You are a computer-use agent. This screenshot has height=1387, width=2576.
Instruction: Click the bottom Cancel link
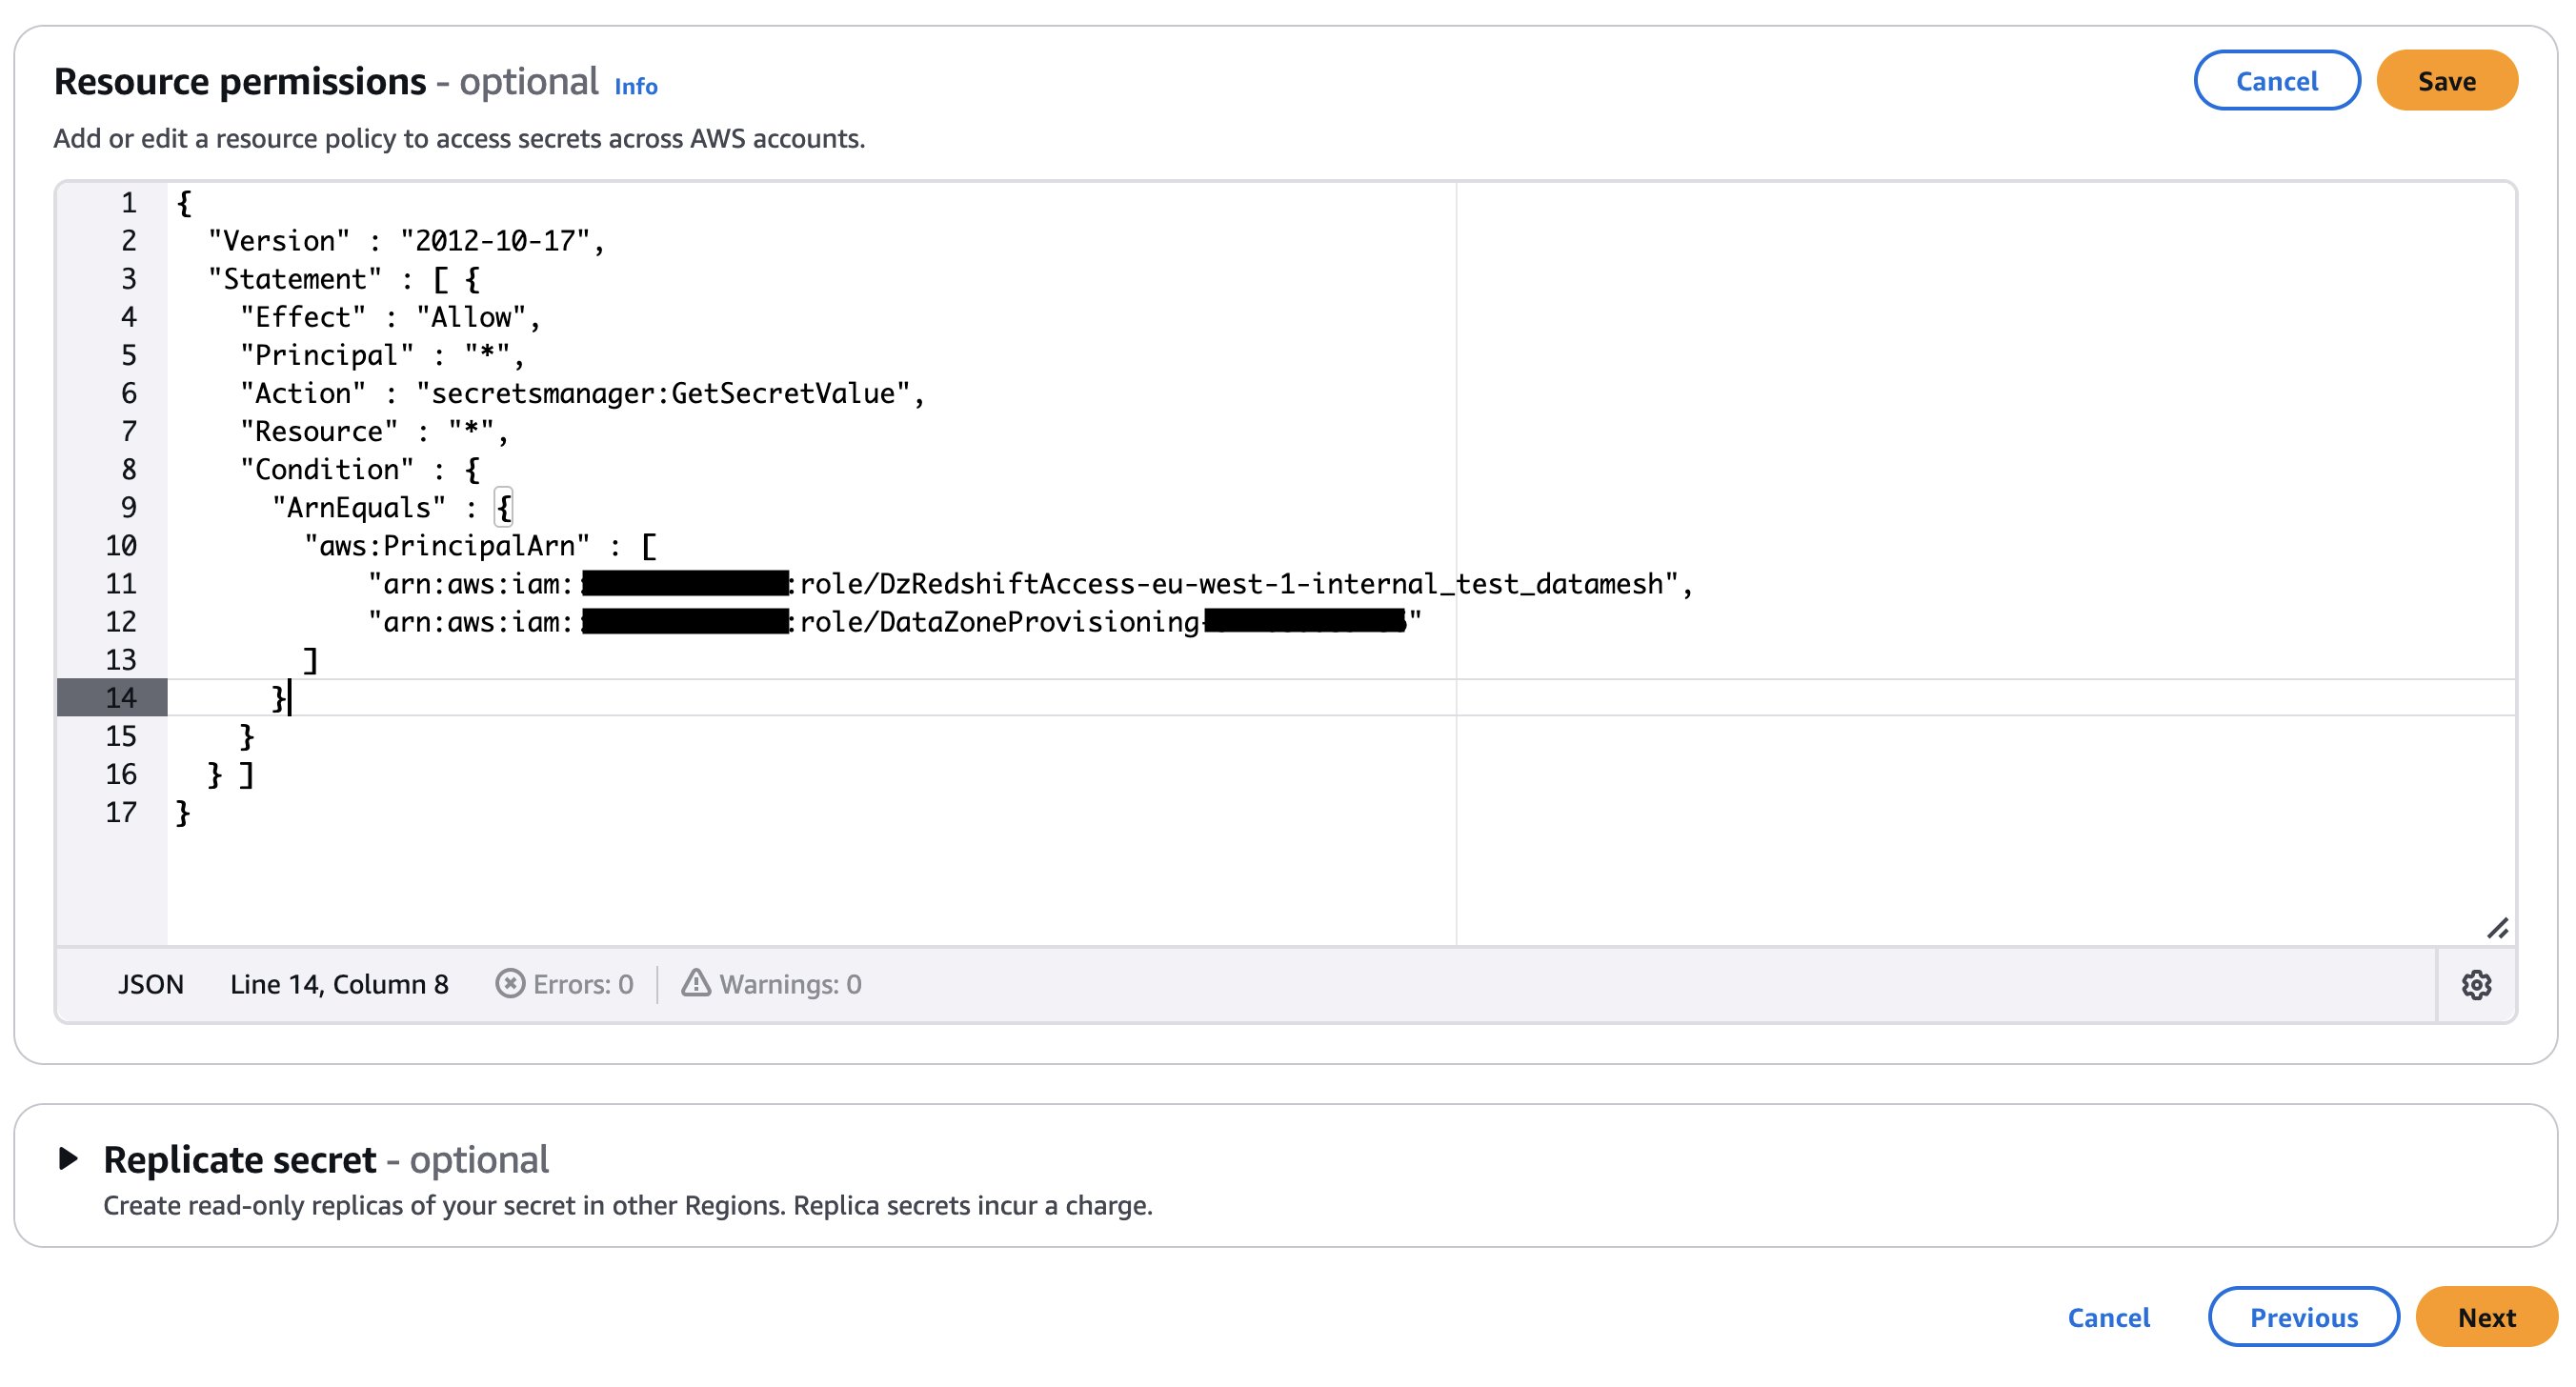[2108, 1317]
